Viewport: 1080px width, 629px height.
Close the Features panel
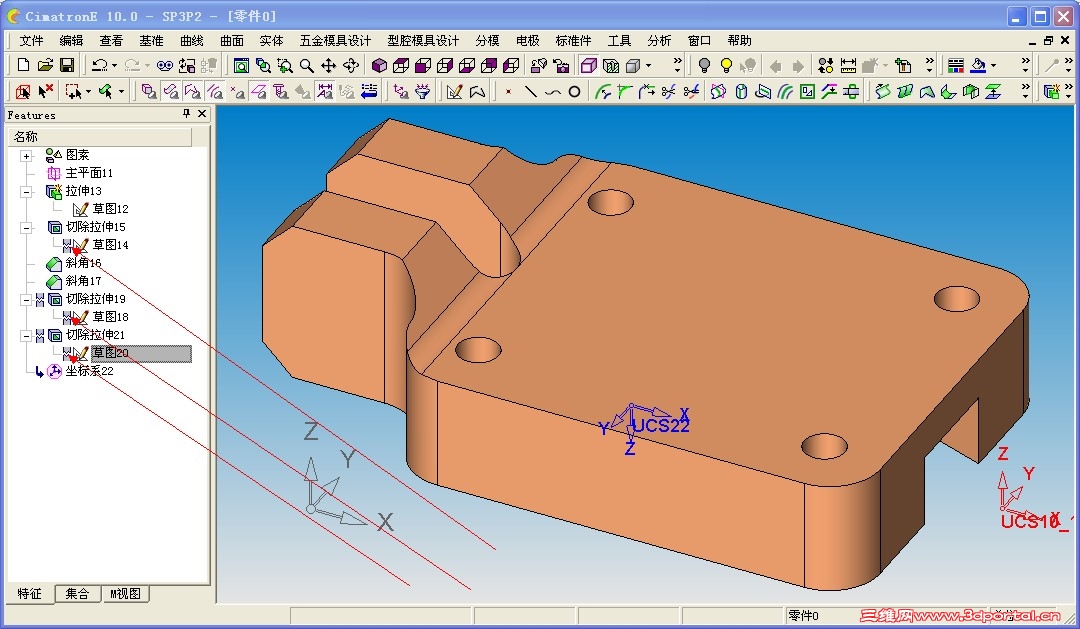pyautogui.click(x=202, y=114)
